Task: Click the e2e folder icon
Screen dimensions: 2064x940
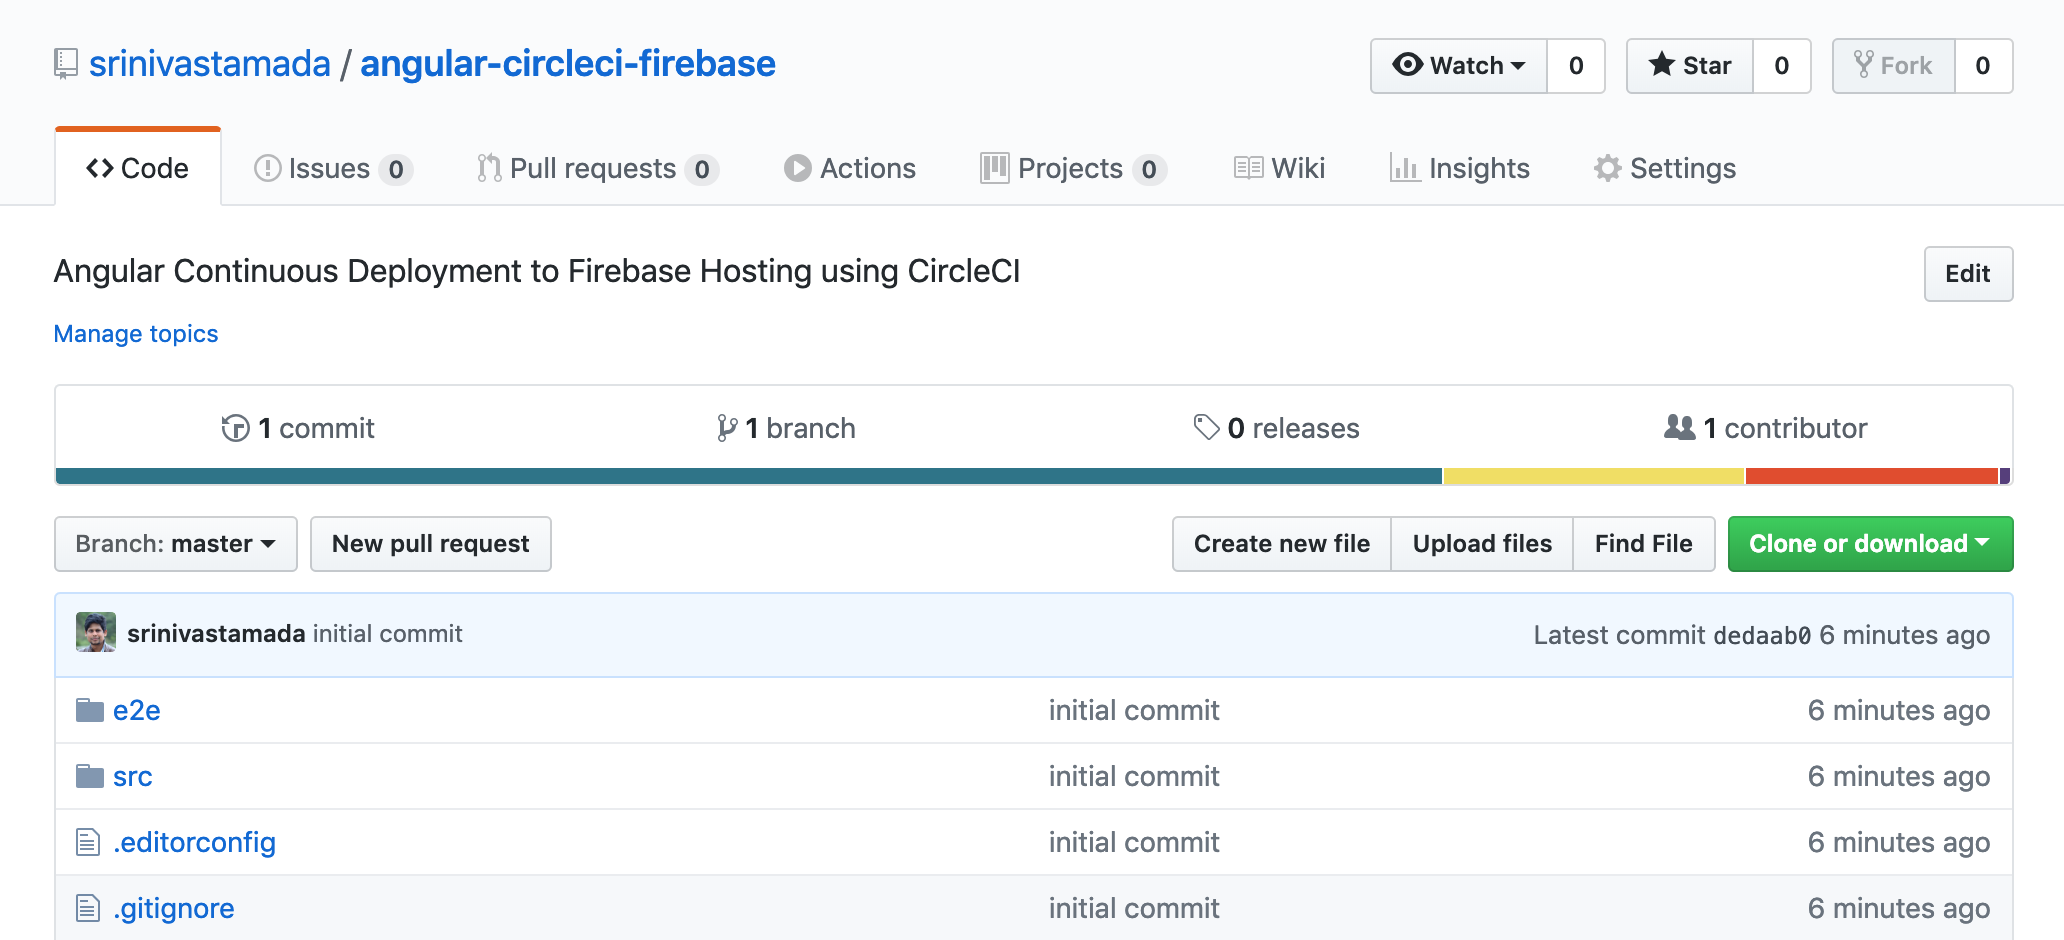Action: (90, 710)
